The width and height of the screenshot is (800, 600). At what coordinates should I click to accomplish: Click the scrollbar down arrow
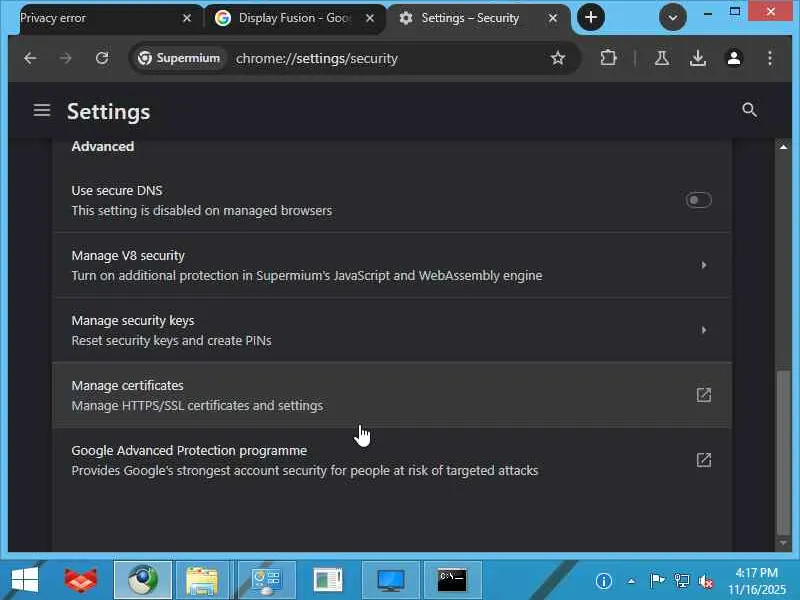pyautogui.click(x=783, y=543)
